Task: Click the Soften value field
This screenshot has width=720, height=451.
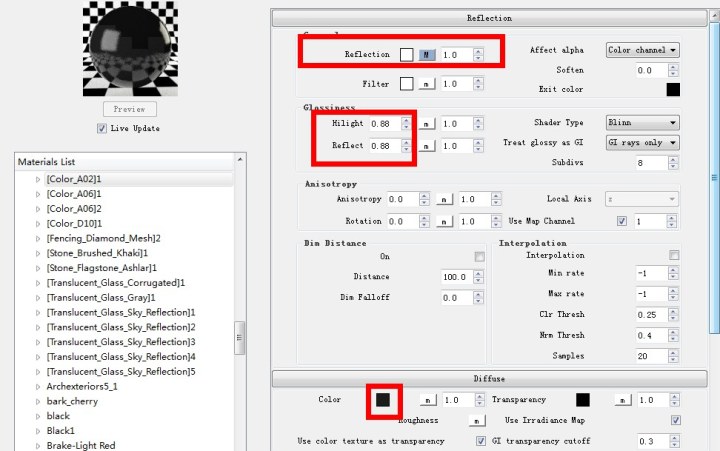Action: point(651,70)
